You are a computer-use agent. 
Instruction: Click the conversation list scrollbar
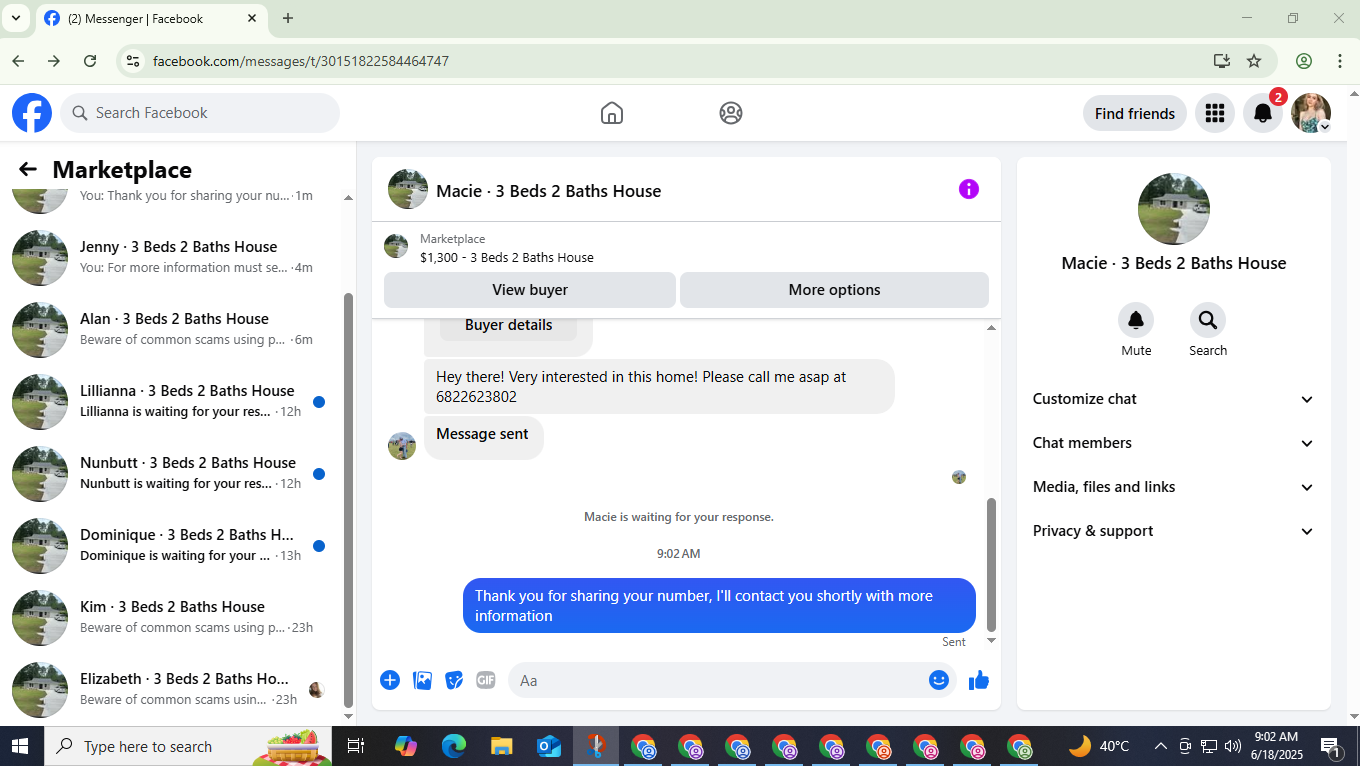click(348, 500)
